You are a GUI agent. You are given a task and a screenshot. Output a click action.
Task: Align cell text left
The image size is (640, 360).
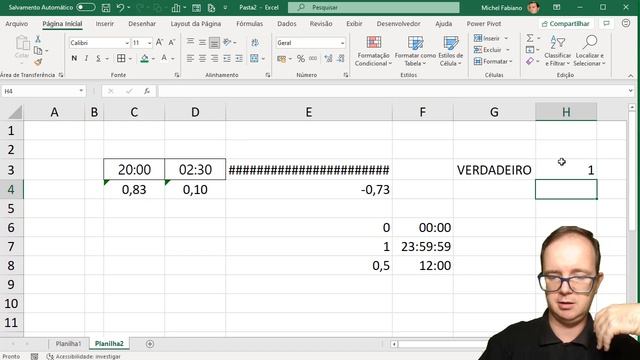pyautogui.click(x=190, y=59)
